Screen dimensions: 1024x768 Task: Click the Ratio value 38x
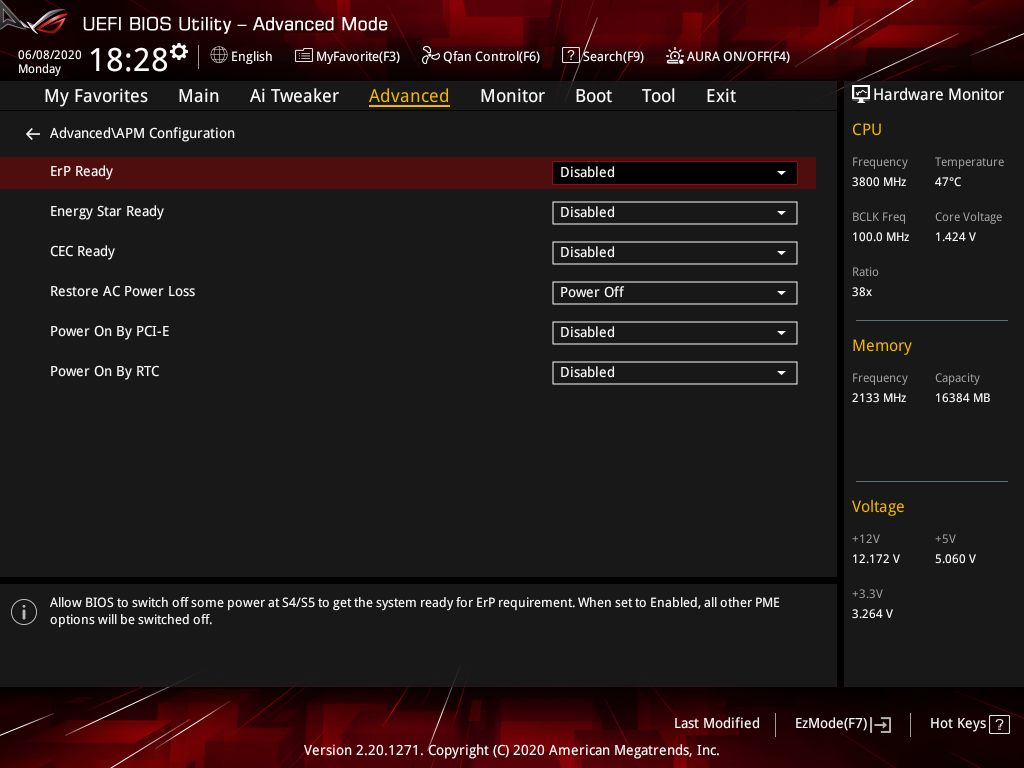862,292
